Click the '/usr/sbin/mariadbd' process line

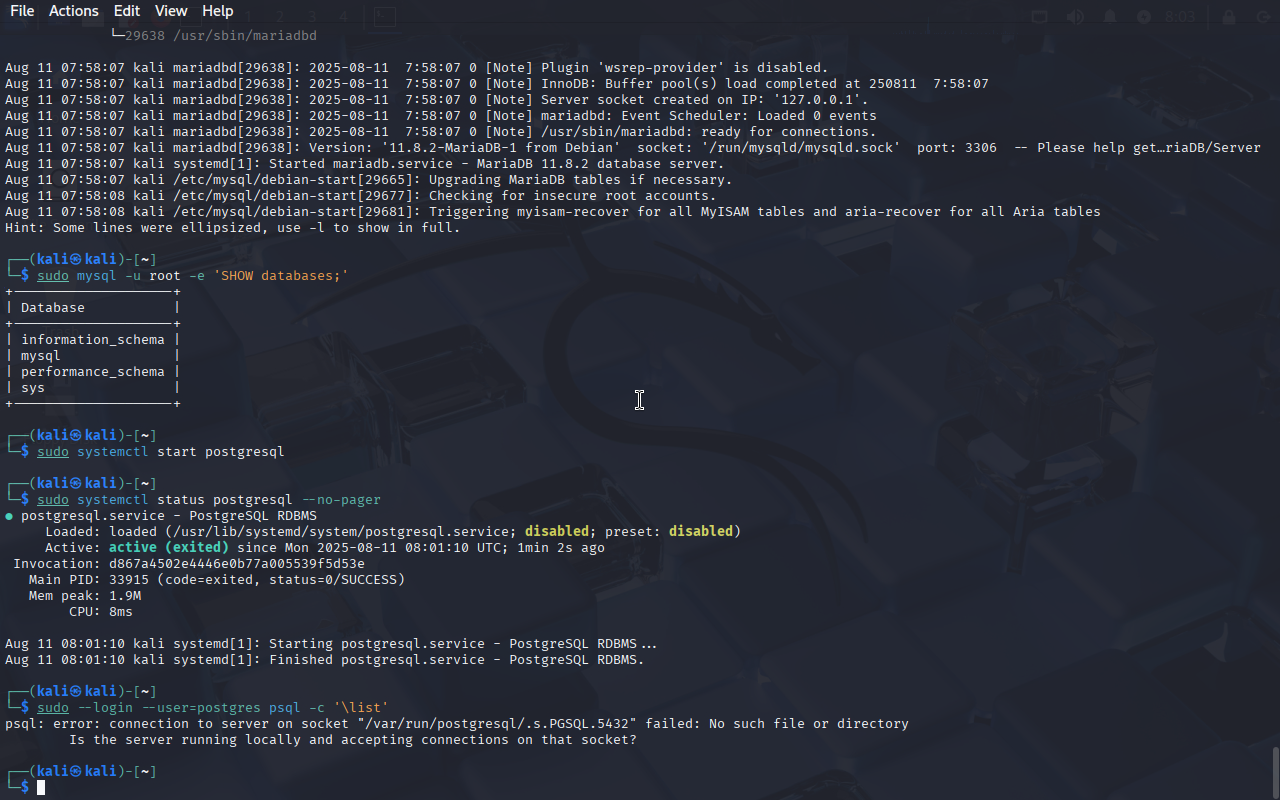tap(215, 36)
